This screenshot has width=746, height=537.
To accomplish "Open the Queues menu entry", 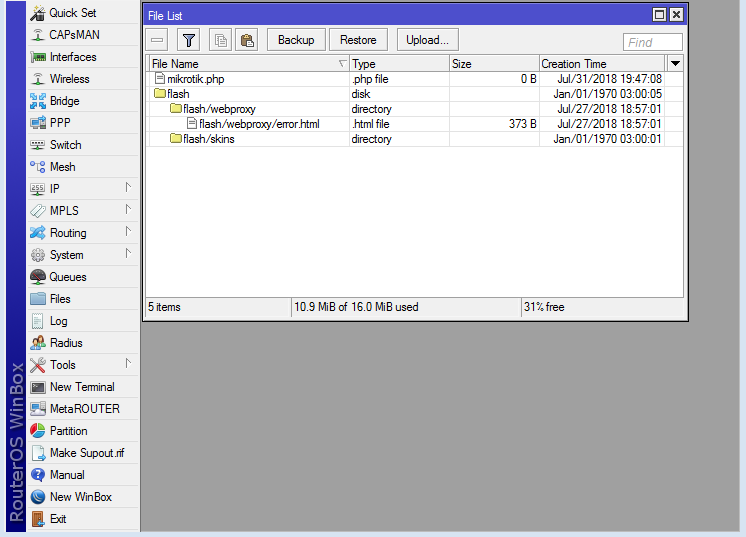I will pyautogui.click(x=83, y=277).
